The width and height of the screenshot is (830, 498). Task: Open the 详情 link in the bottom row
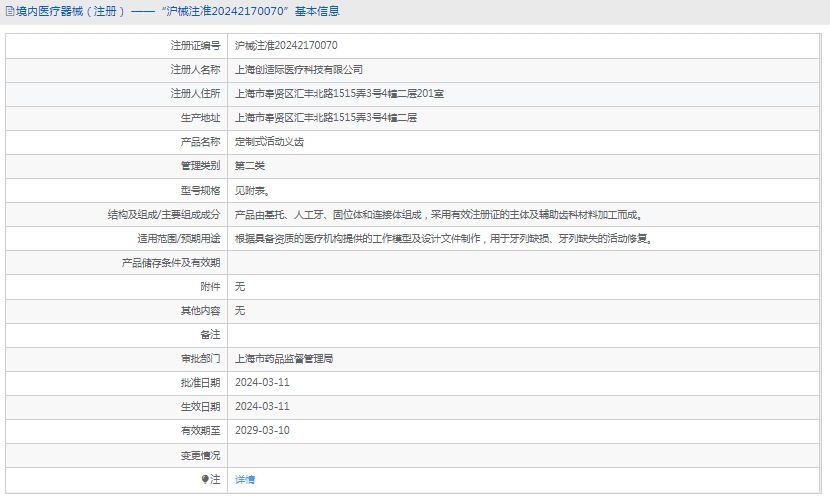coord(245,480)
